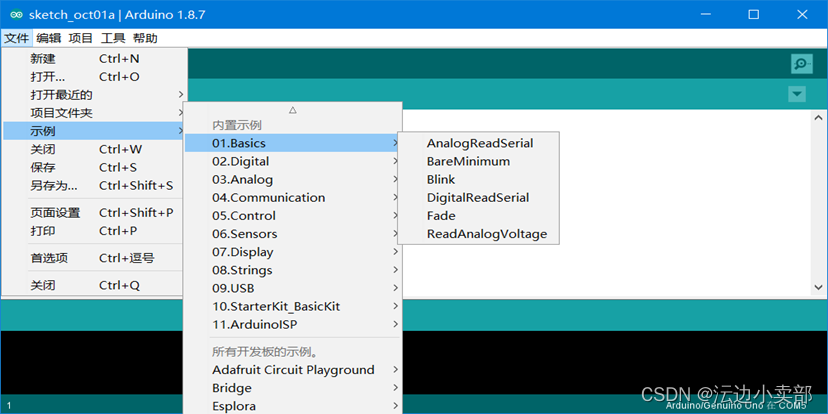The width and height of the screenshot is (828, 414).
Task: Open the Blink example sketch
Action: pyautogui.click(x=478, y=179)
